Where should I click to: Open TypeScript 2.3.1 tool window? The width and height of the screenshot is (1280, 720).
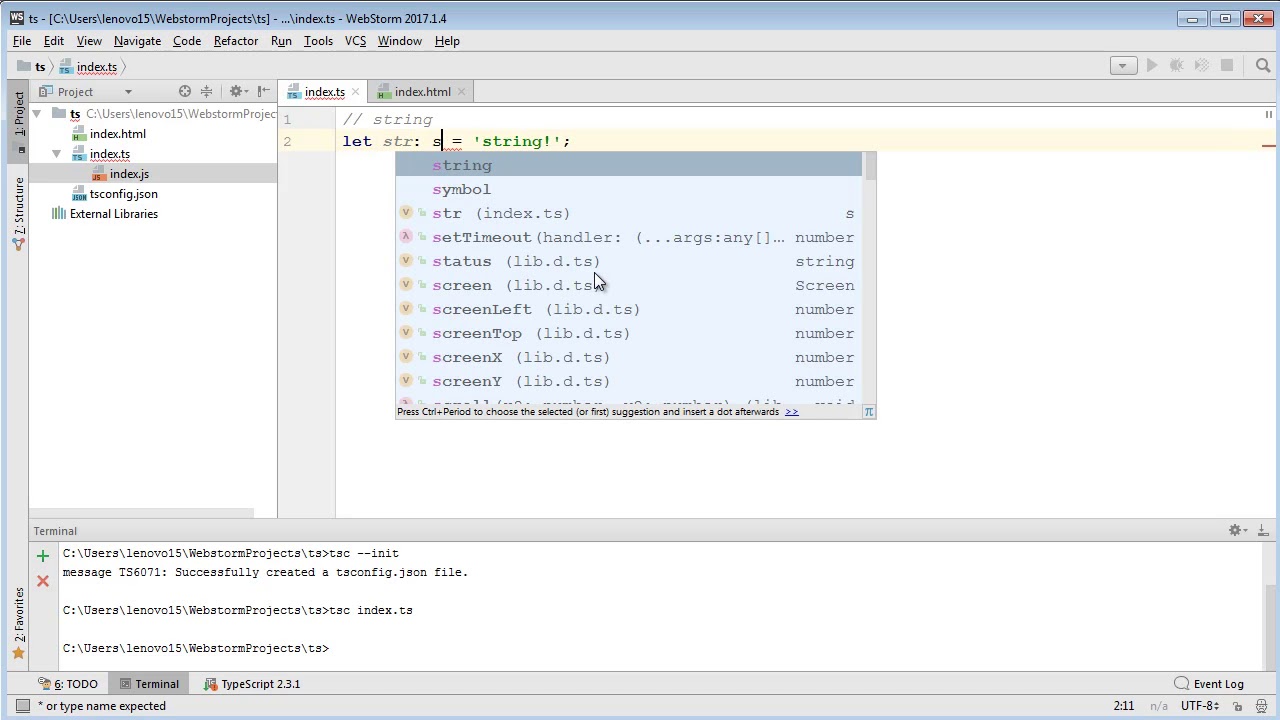[x=251, y=684]
